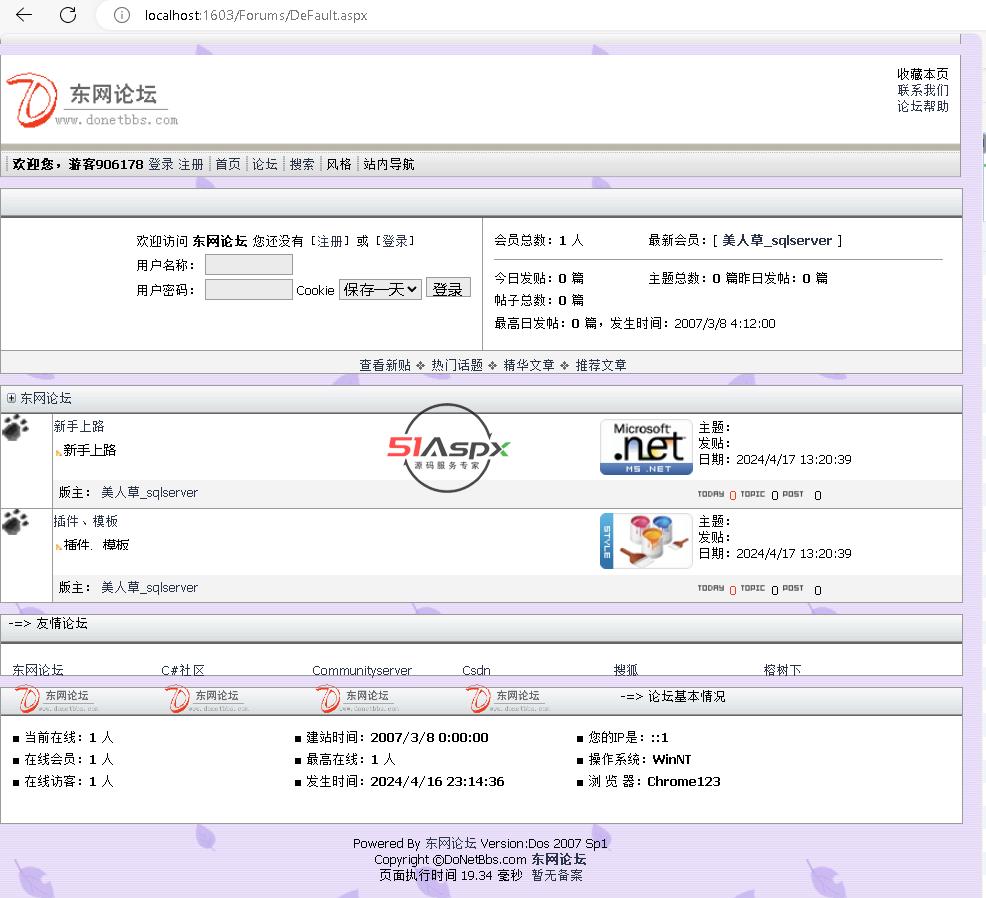986x898 pixels.
Task: Open friendly link 搜狐
Action: click(x=626, y=670)
